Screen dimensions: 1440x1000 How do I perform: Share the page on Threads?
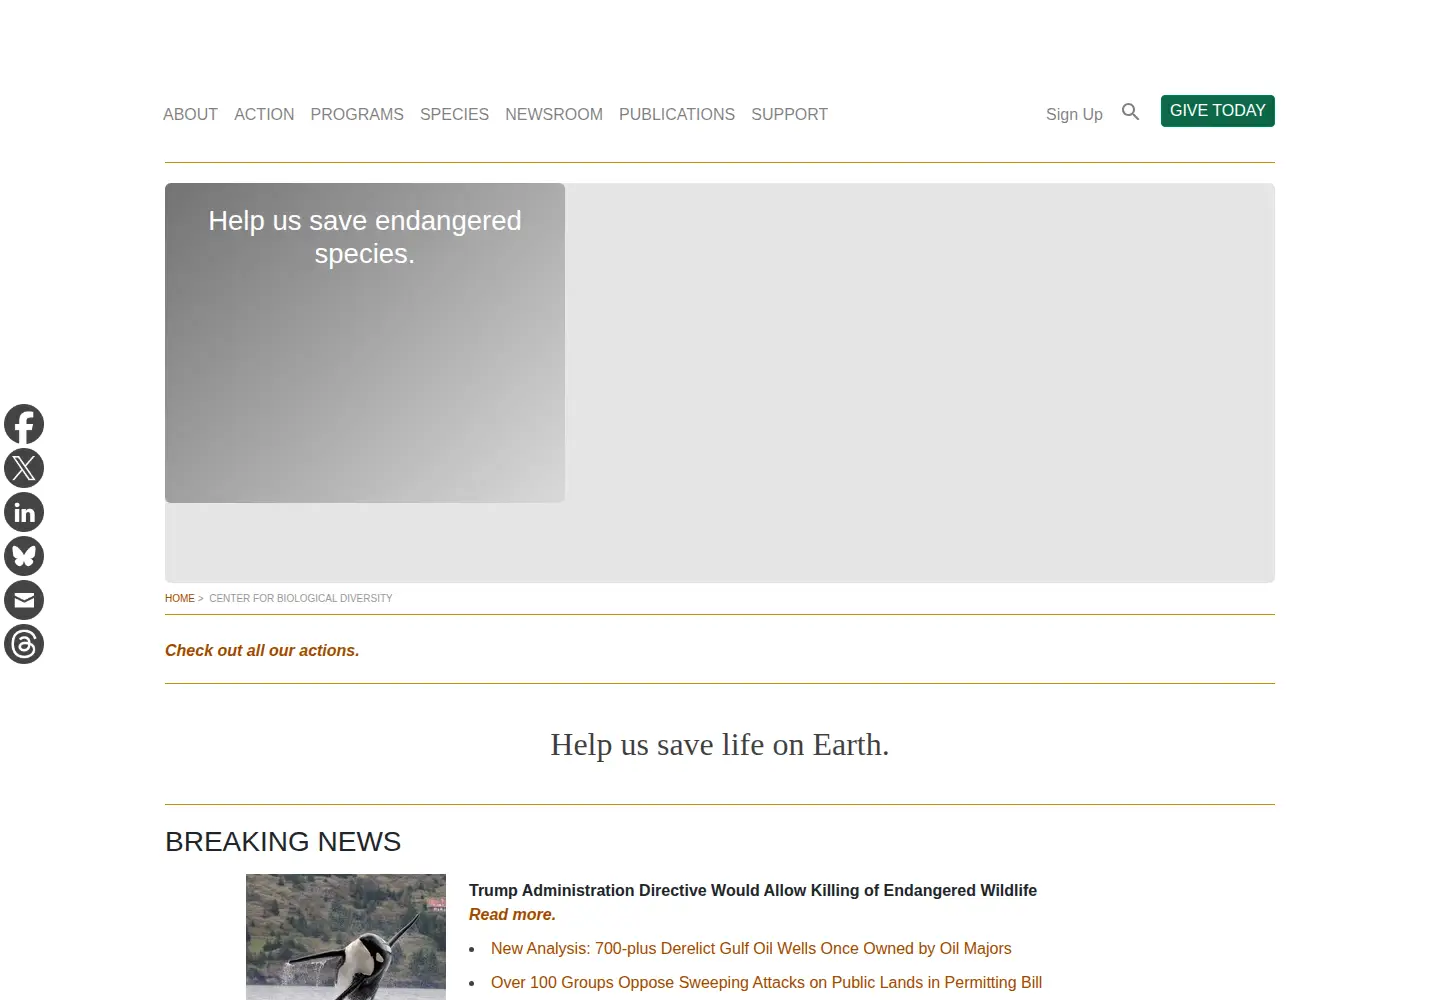point(24,644)
